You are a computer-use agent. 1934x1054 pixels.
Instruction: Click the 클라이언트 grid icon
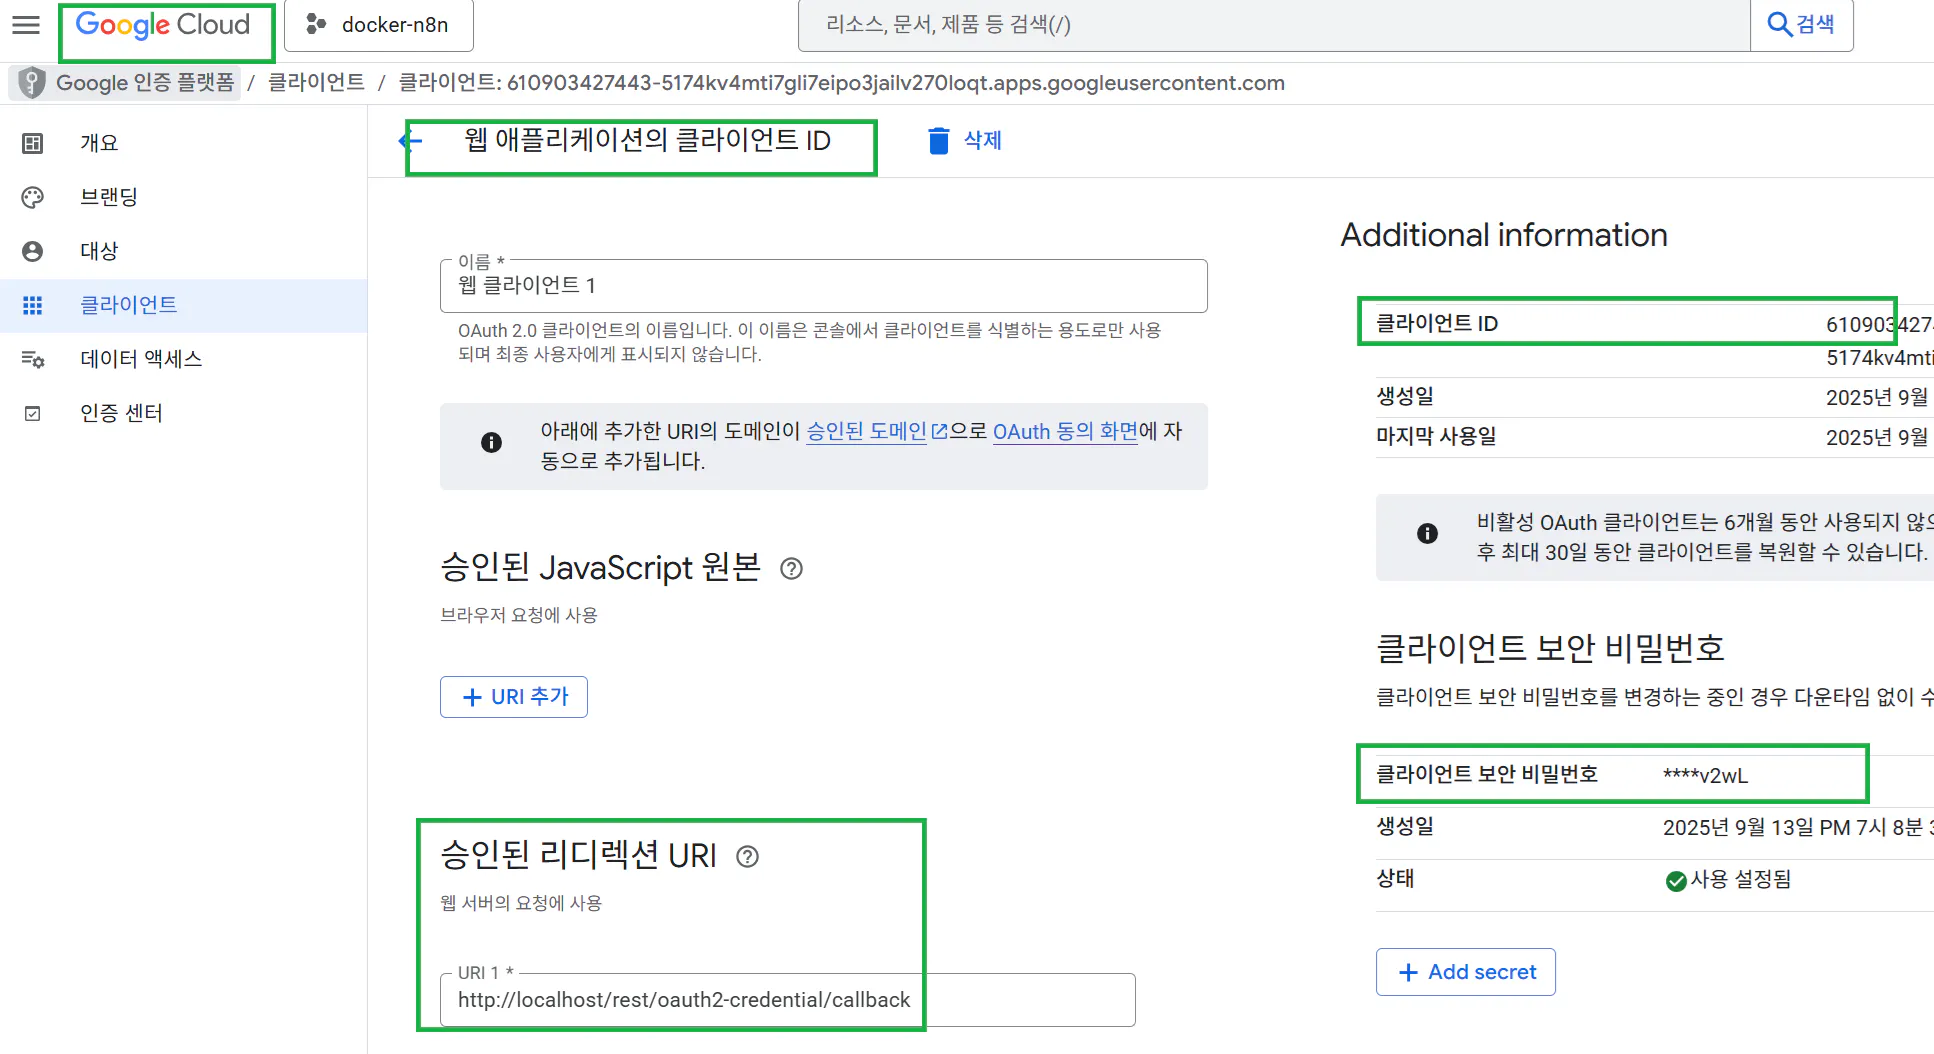click(33, 305)
